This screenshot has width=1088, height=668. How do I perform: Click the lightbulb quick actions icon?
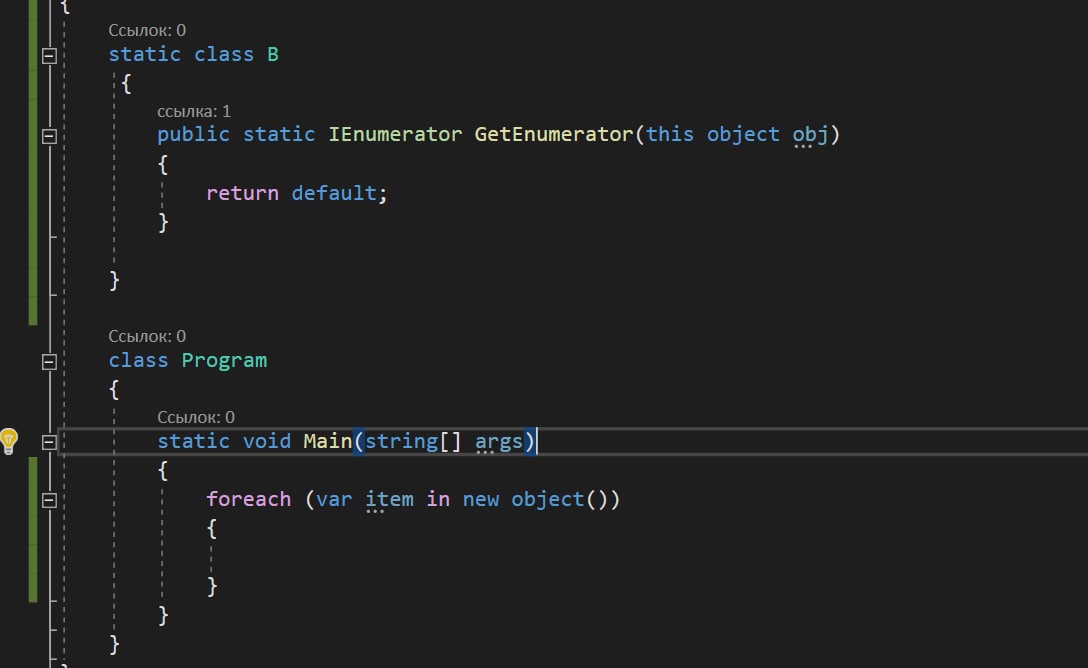(x=9, y=440)
